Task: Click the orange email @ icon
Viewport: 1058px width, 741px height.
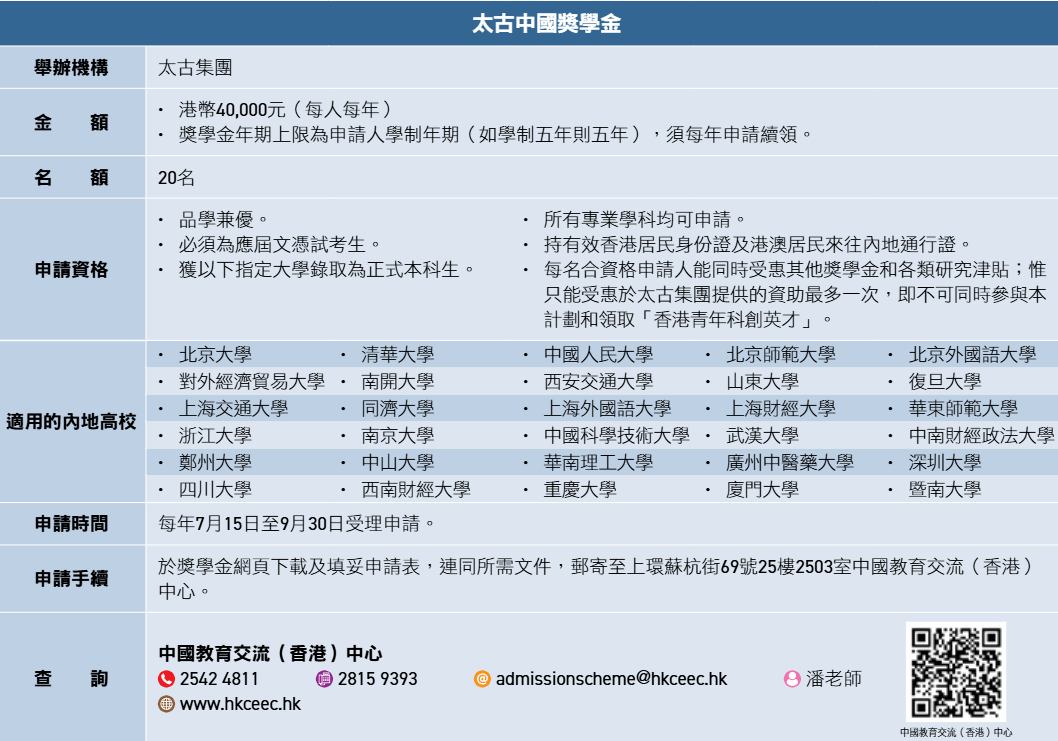Action: [x=482, y=679]
